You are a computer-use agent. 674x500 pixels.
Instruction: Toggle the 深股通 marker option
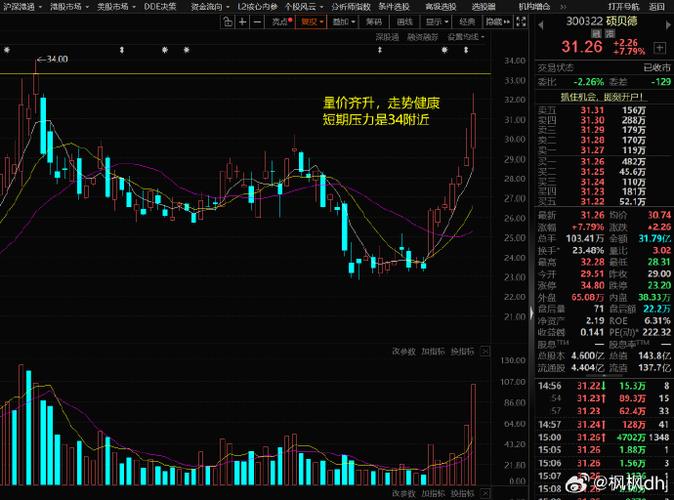(387, 37)
